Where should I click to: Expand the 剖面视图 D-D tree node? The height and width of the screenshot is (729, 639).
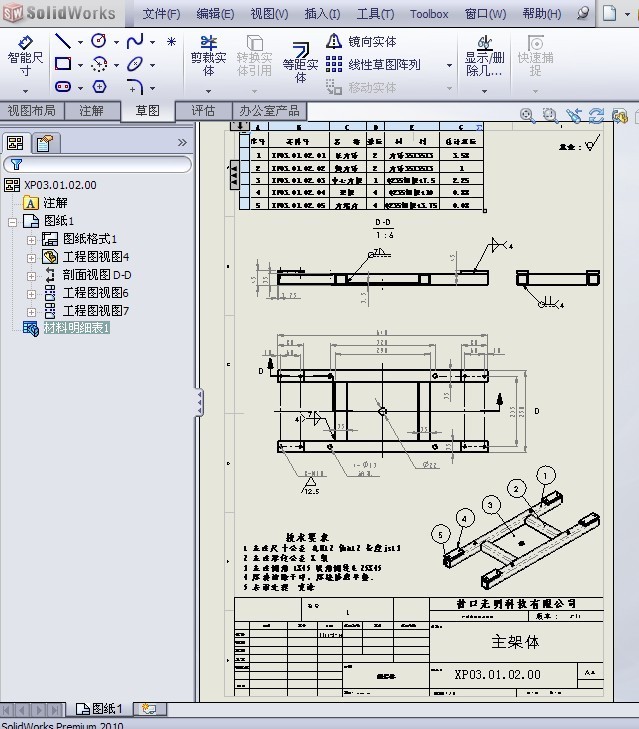pos(31,276)
